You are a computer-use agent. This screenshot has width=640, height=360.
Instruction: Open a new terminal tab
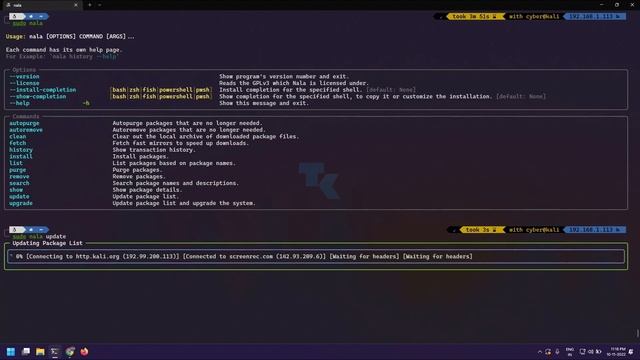click(90, 5)
